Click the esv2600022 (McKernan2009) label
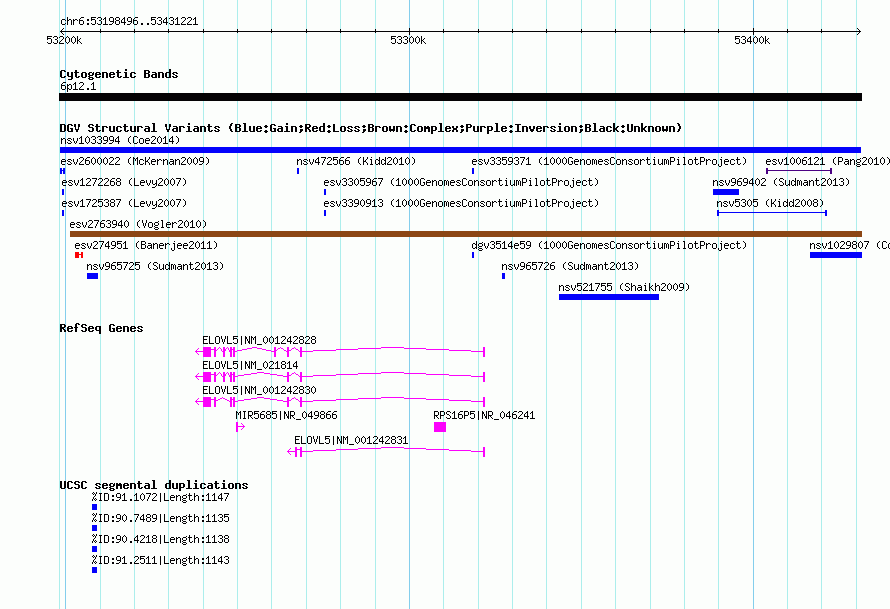890x609 pixels. (x=135, y=161)
